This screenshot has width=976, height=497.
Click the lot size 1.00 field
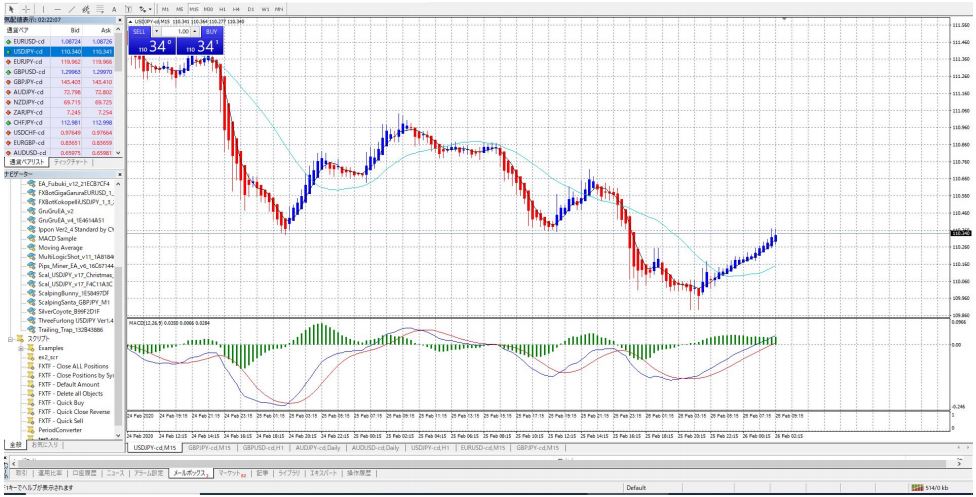(176, 31)
